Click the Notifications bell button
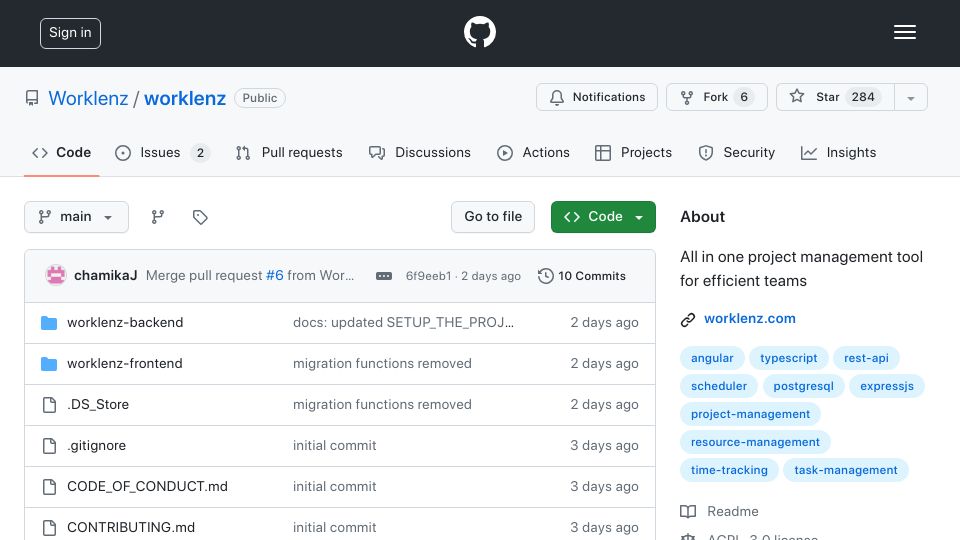 tap(596, 97)
